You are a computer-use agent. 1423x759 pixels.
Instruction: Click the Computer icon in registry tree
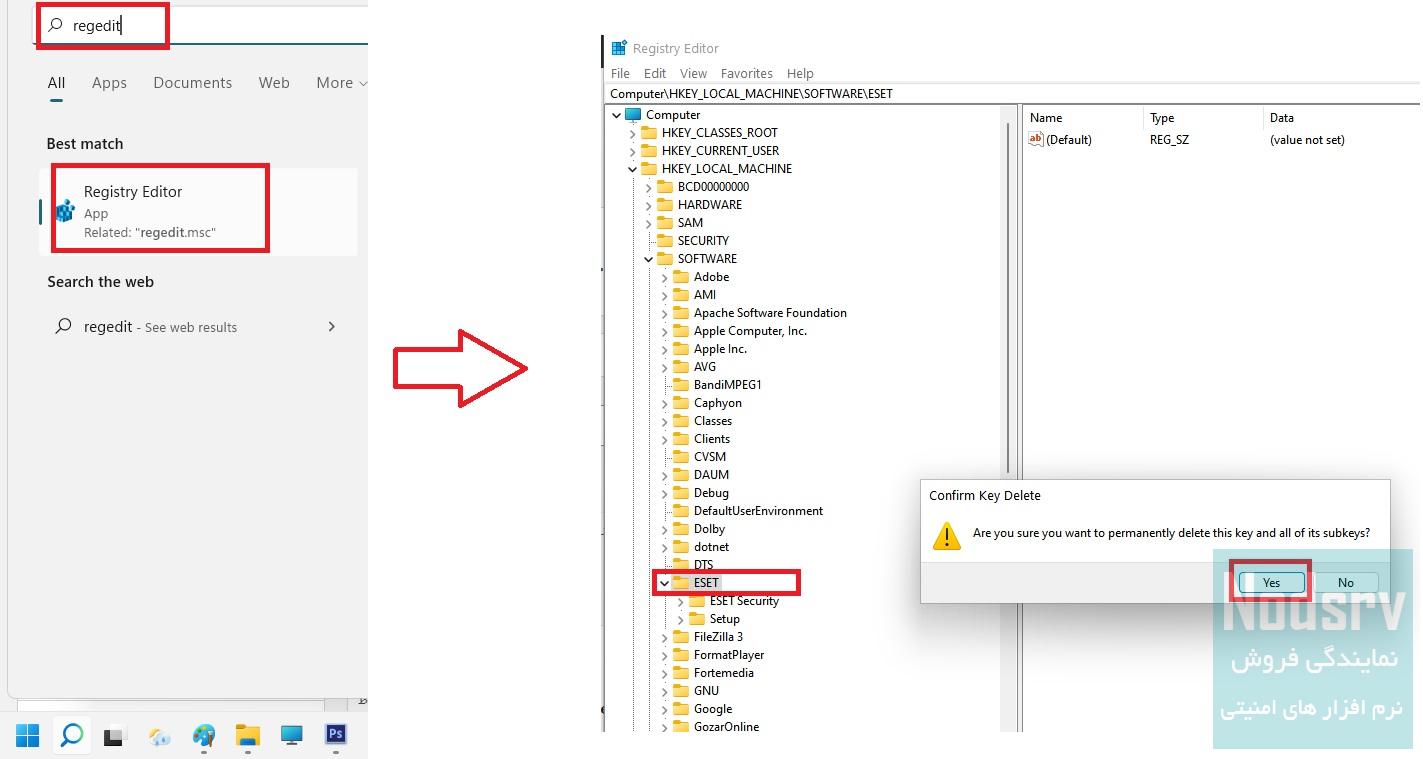[633, 115]
